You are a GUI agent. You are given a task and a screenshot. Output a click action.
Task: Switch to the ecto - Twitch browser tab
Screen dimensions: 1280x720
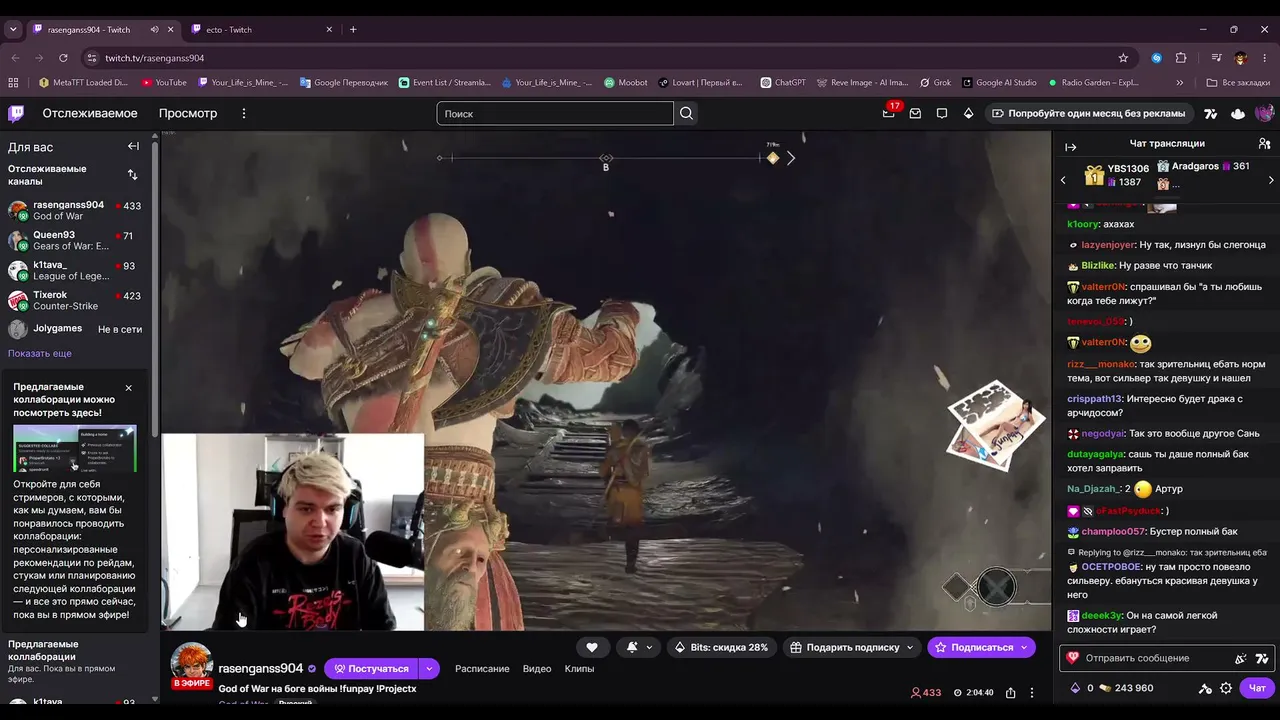pyautogui.click(x=262, y=29)
